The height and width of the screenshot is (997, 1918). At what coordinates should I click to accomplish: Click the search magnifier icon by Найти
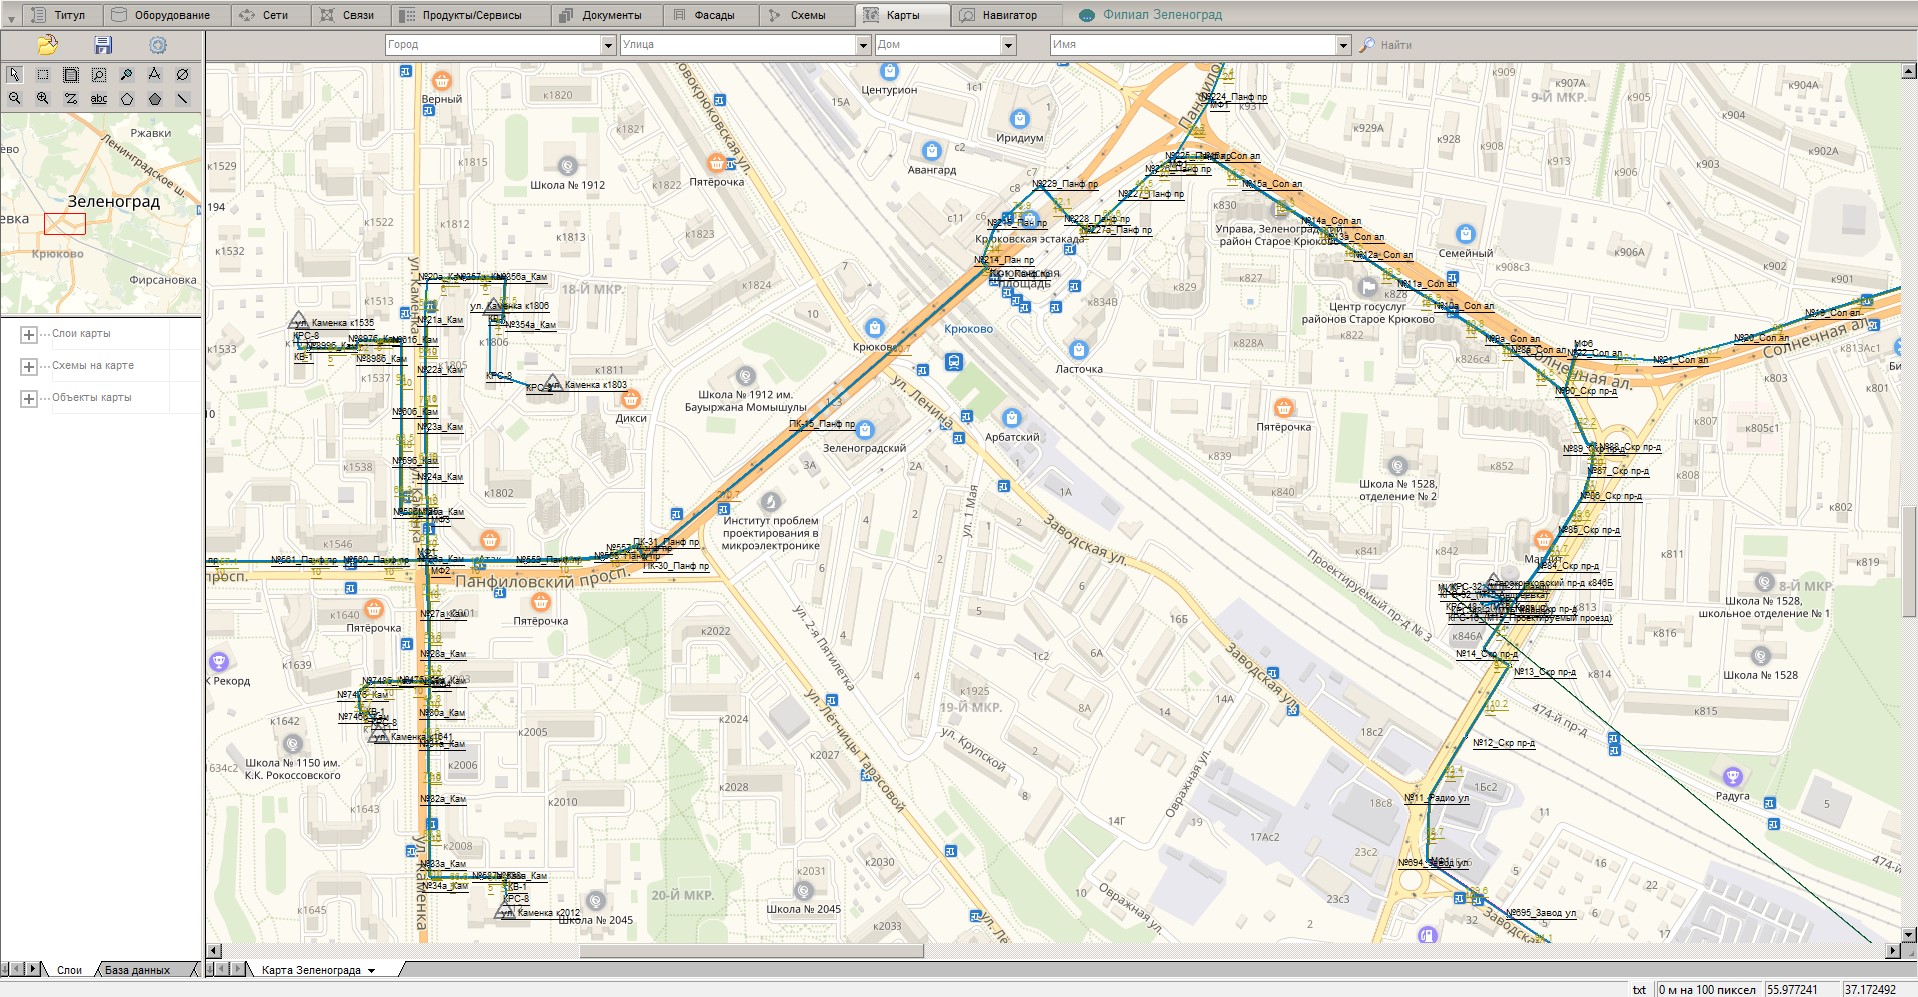click(1368, 45)
